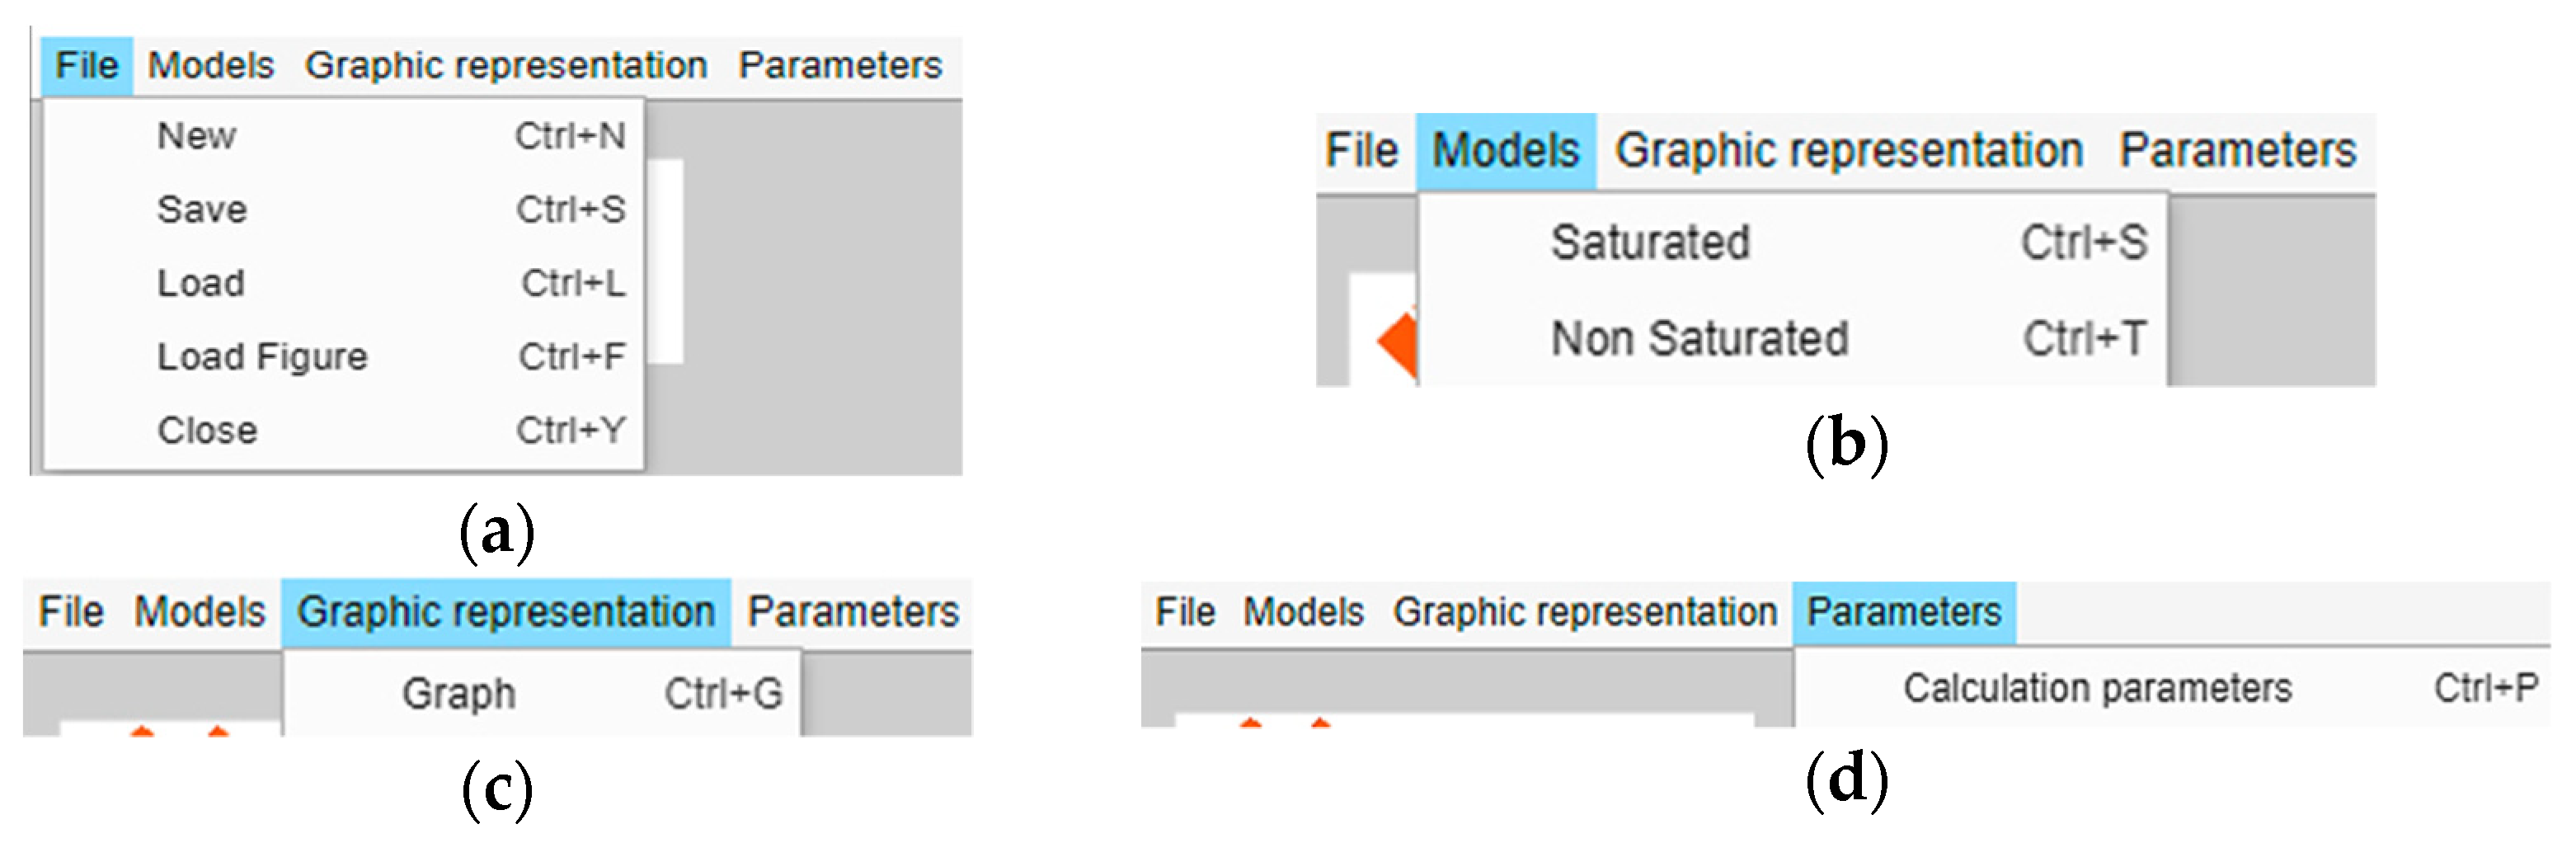
Task: Open File menu left of highlighted Models menu
Action: pyautogui.click(x=1361, y=152)
